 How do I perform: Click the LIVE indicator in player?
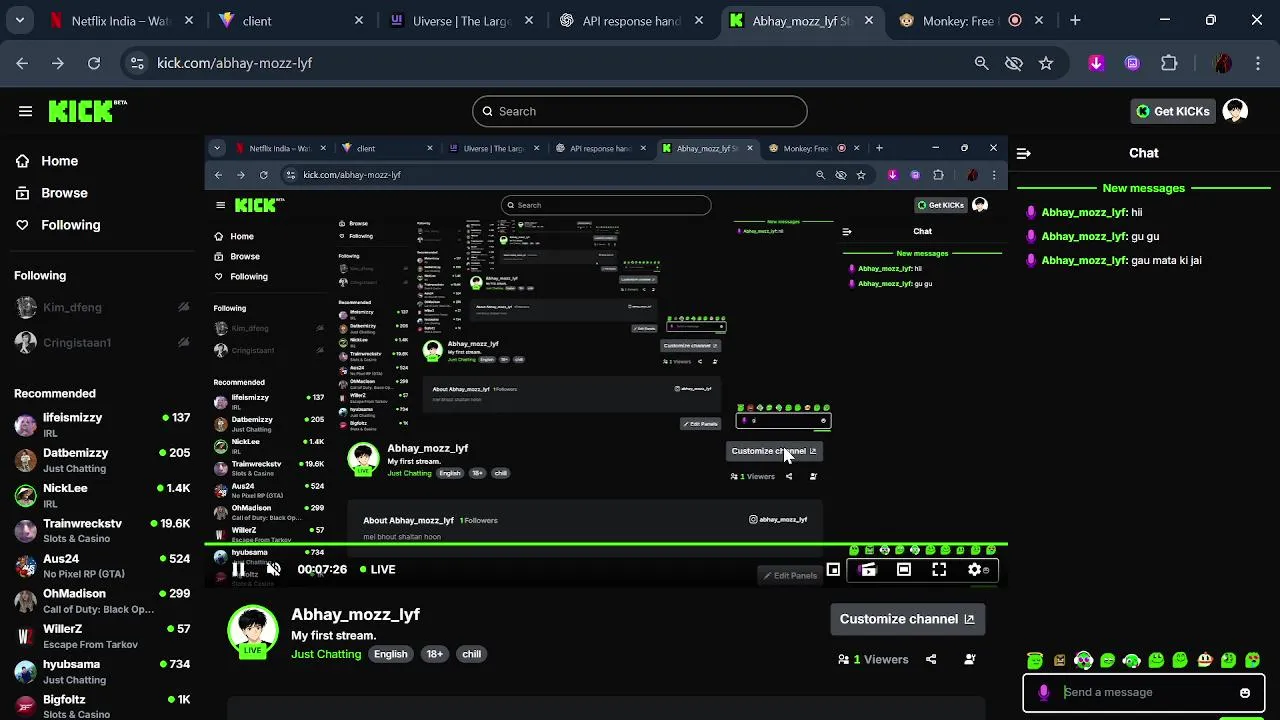(x=378, y=569)
